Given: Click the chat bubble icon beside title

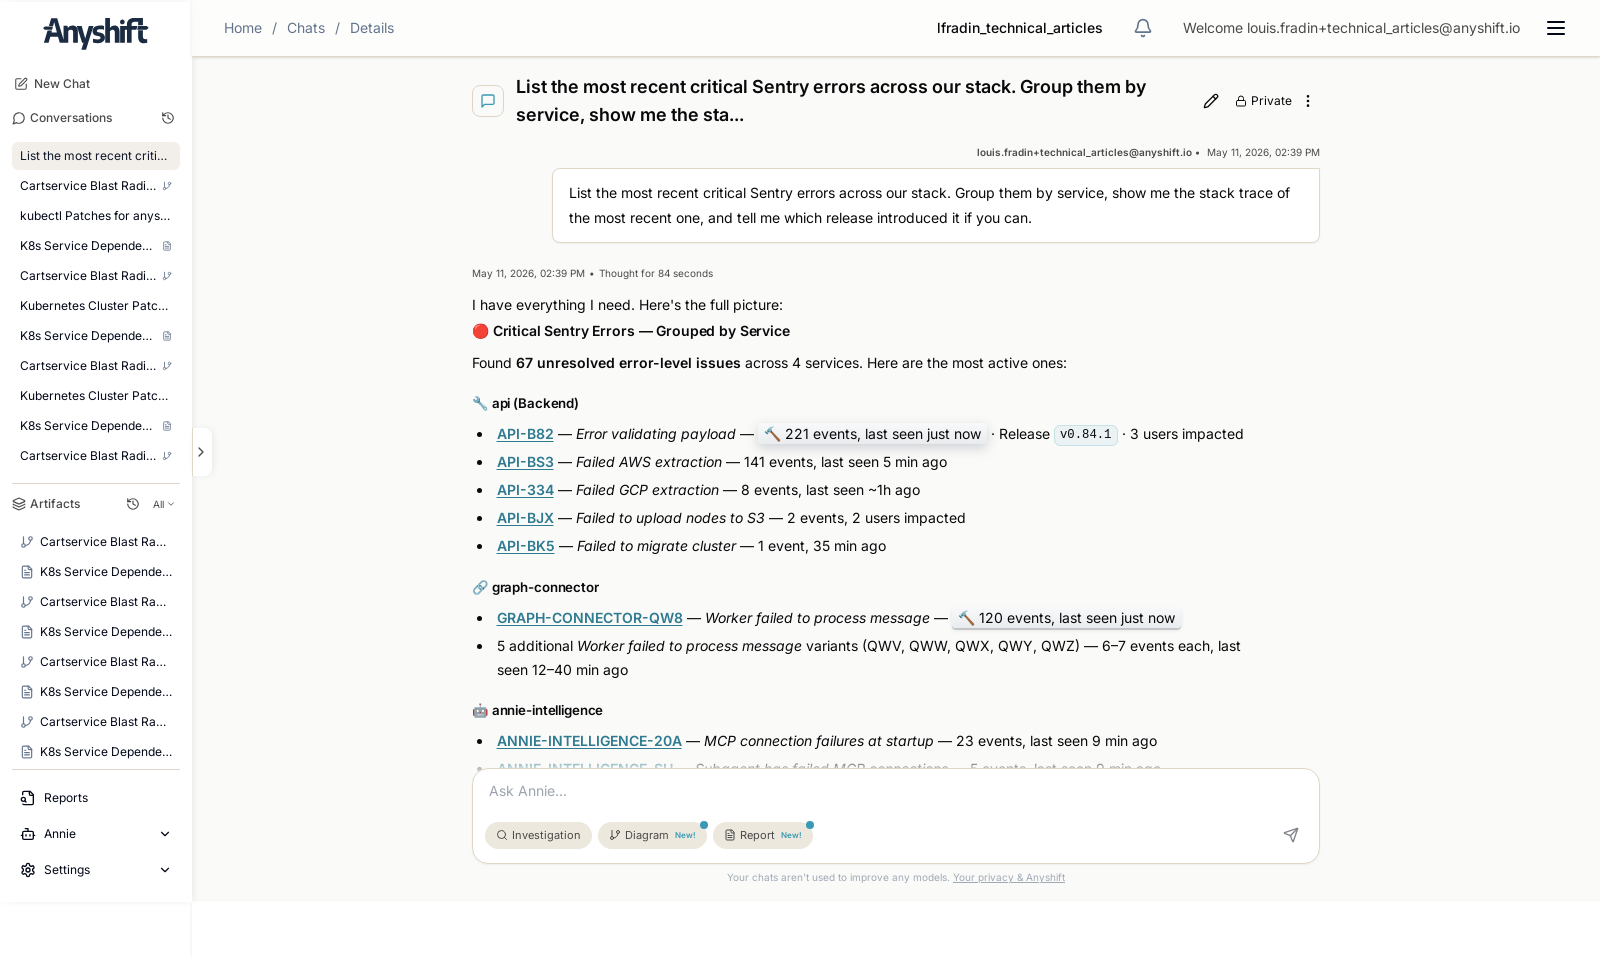Looking at the screenshot, I should tap(488, 101).
